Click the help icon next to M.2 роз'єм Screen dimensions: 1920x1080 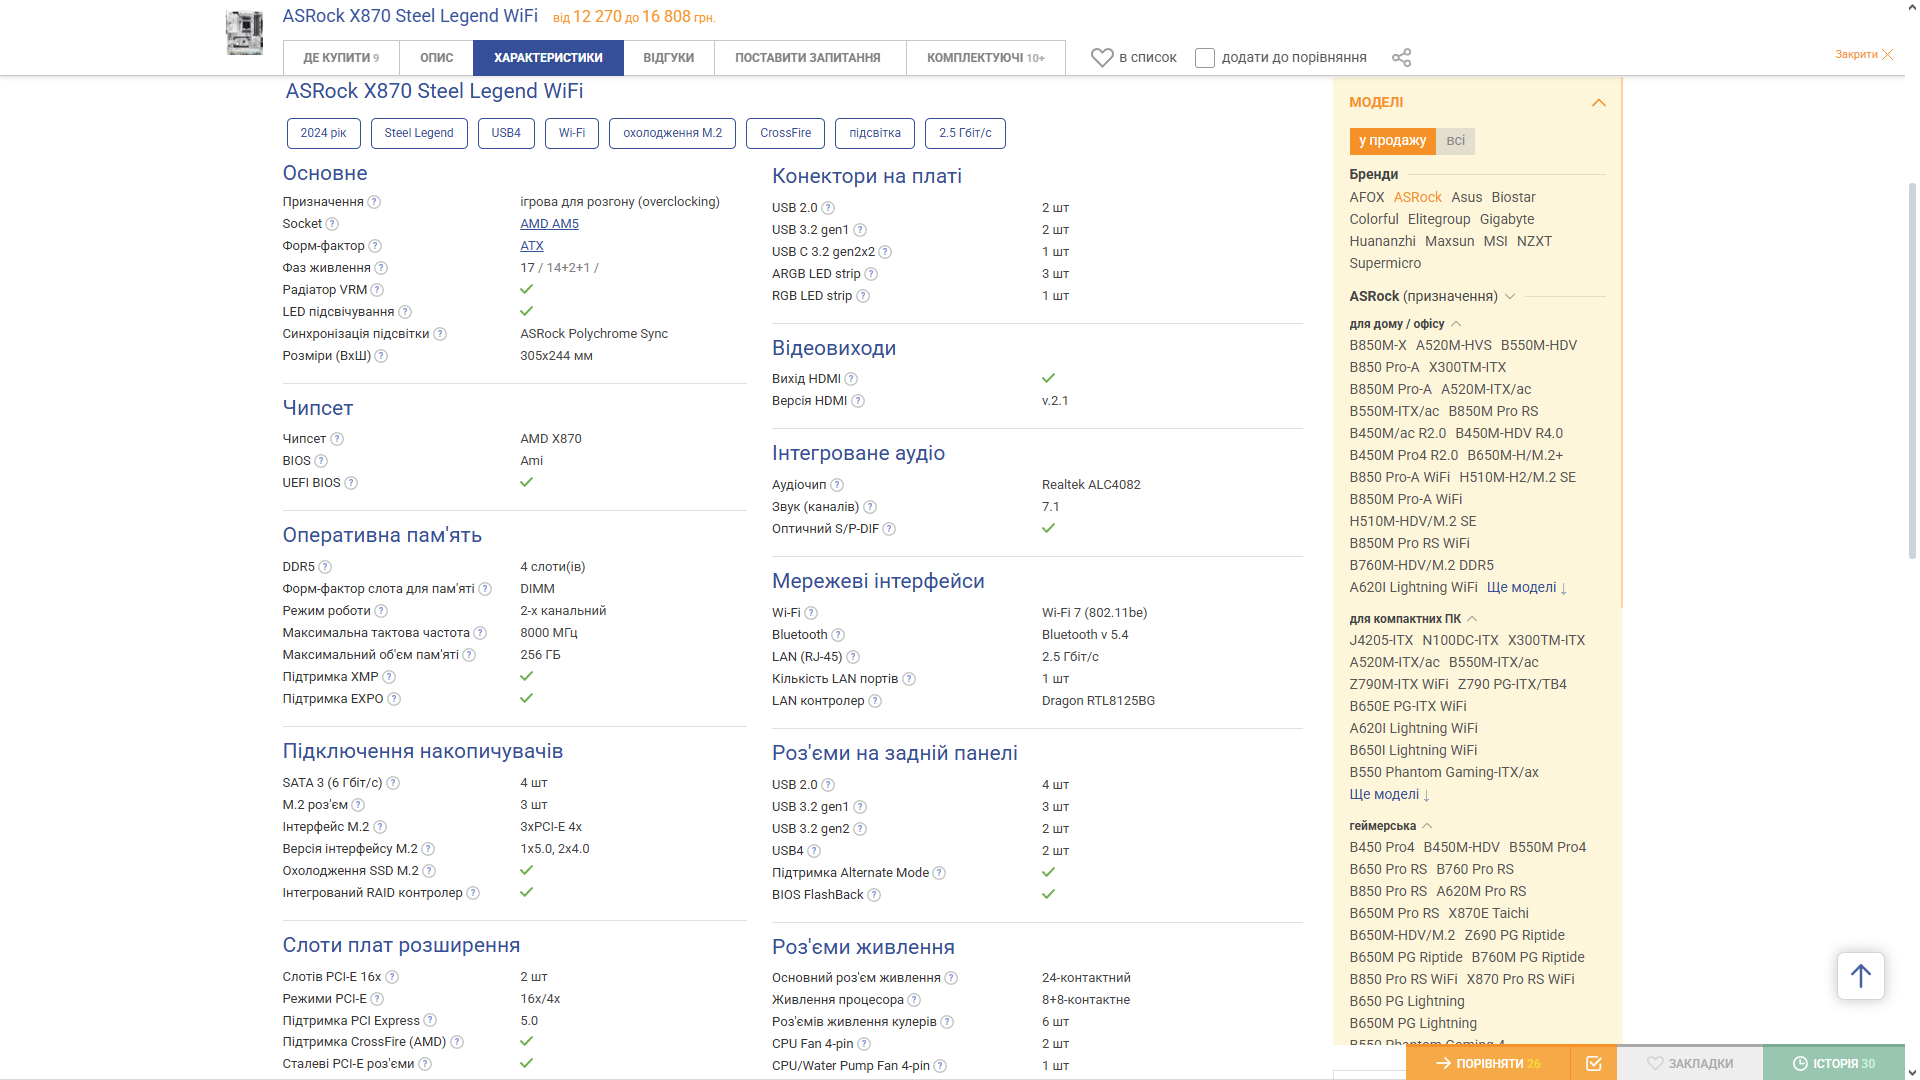(358, 805)
